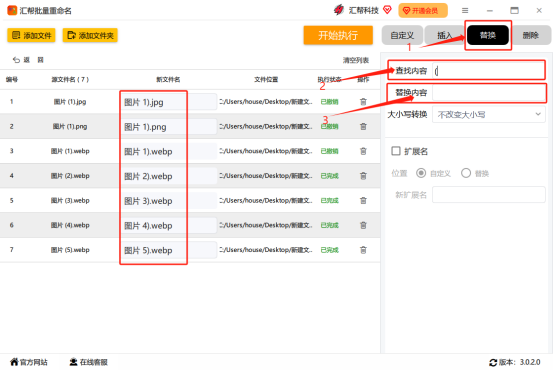Edit new filename 图片 4).webp
Screen dimensions: 554x370
tap(168, 225)
